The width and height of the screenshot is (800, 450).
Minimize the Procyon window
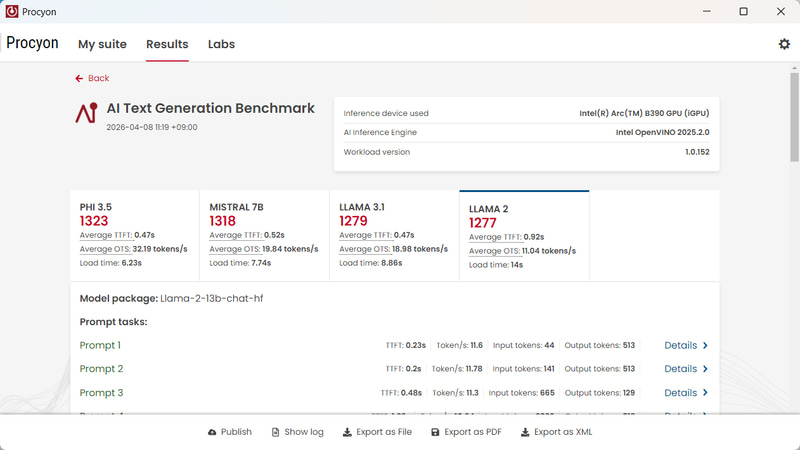point(707,11)
